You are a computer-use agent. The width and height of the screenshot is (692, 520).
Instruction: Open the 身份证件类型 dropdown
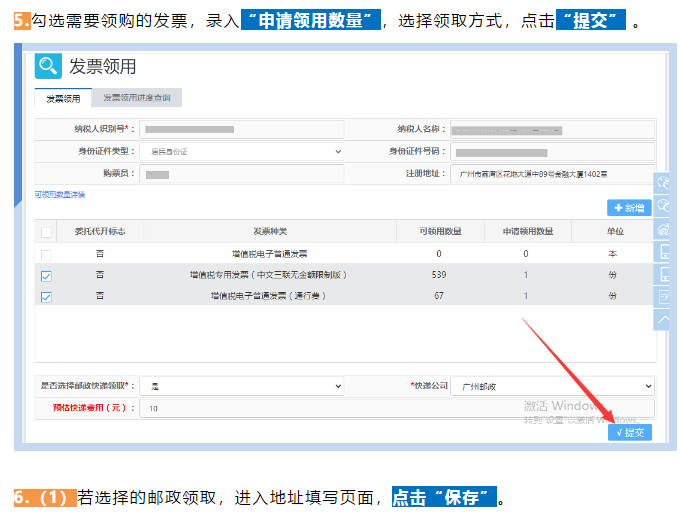(x=240, y=151)
